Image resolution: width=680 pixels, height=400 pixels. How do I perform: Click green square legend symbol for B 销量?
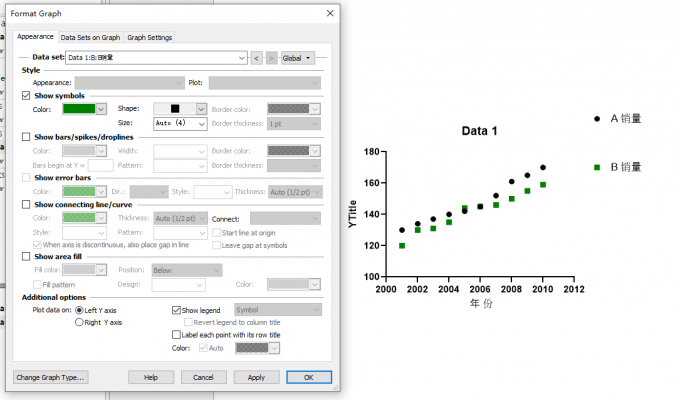point(597,167)
